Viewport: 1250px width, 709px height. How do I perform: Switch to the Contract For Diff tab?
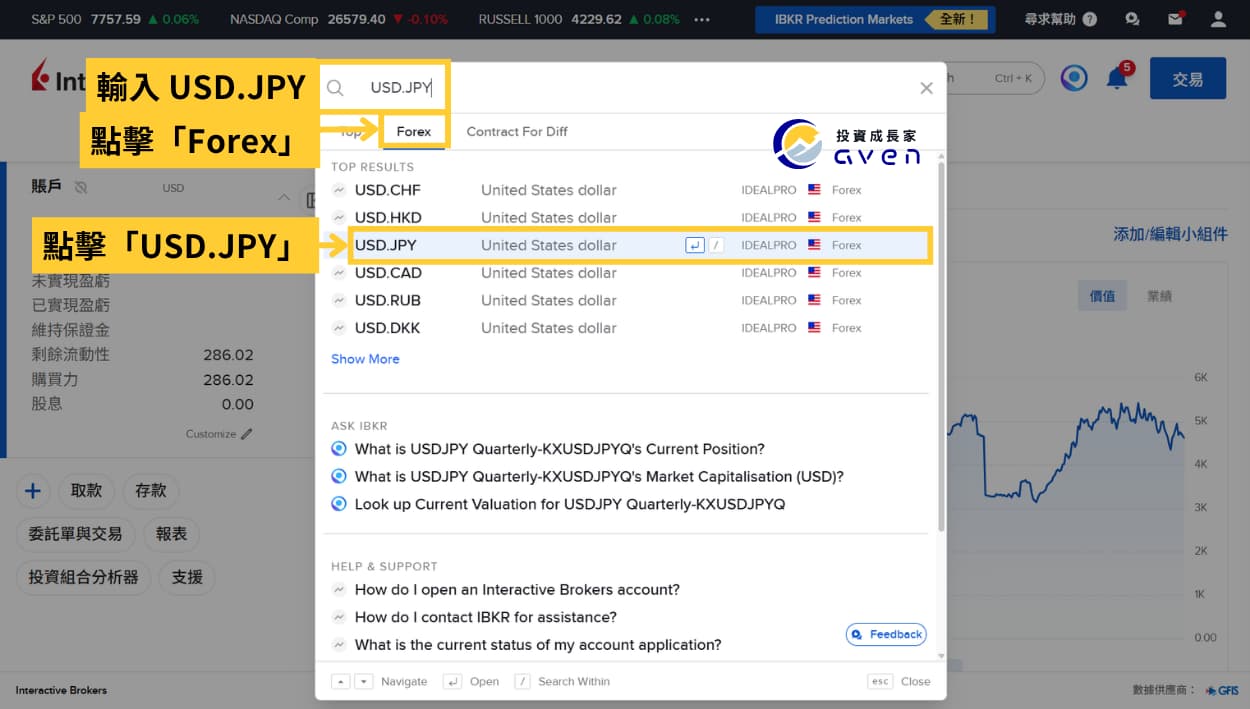tap(517, 131)
